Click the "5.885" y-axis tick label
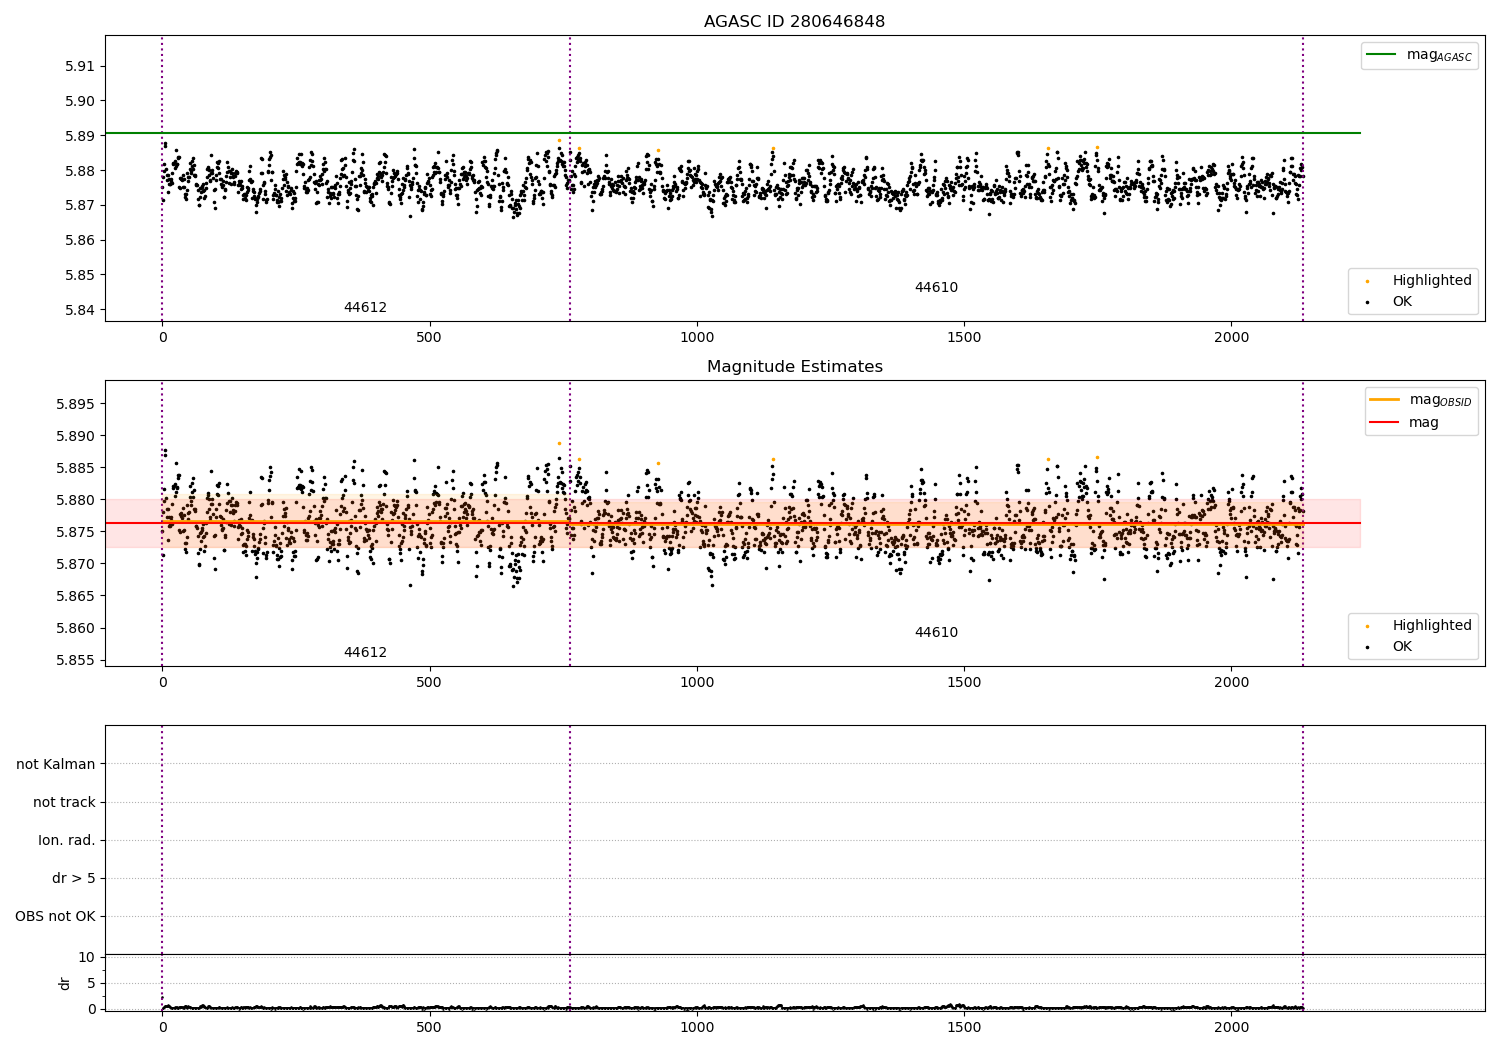Screen dimensions: 1500x1050 (74, 468)
